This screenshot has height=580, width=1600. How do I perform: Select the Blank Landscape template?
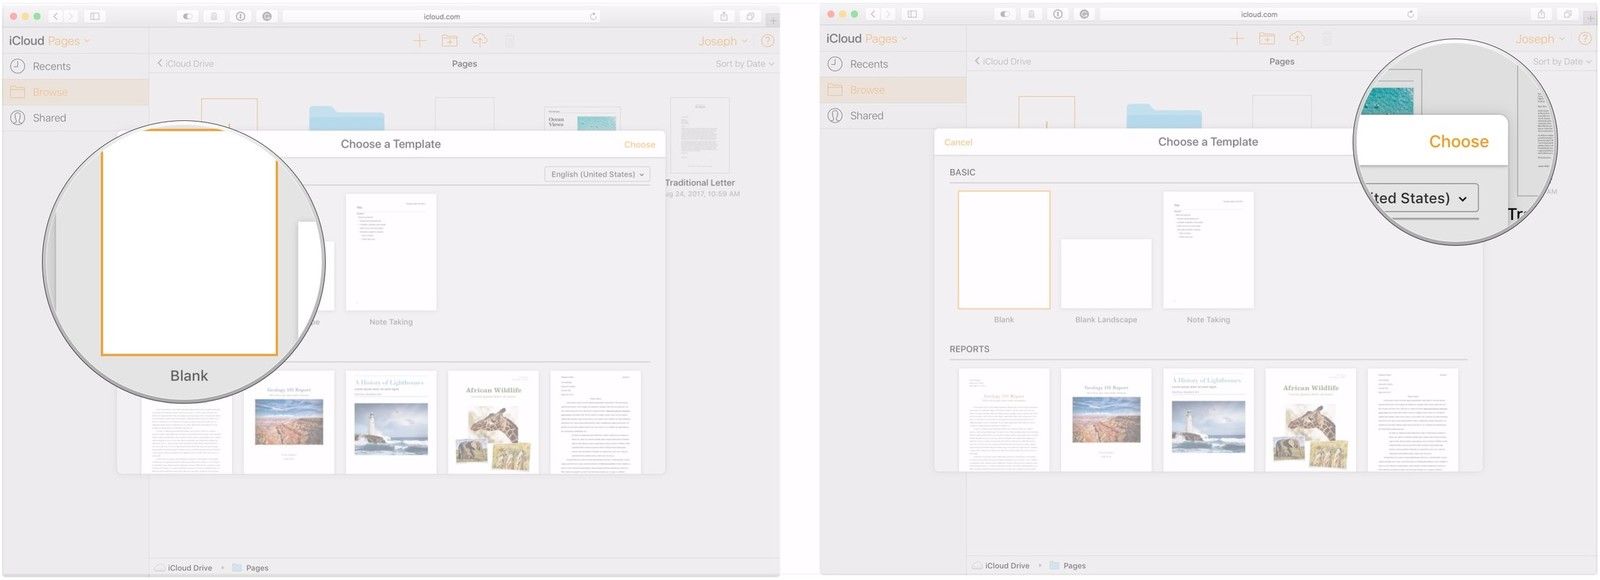(x=1105, y=274)
